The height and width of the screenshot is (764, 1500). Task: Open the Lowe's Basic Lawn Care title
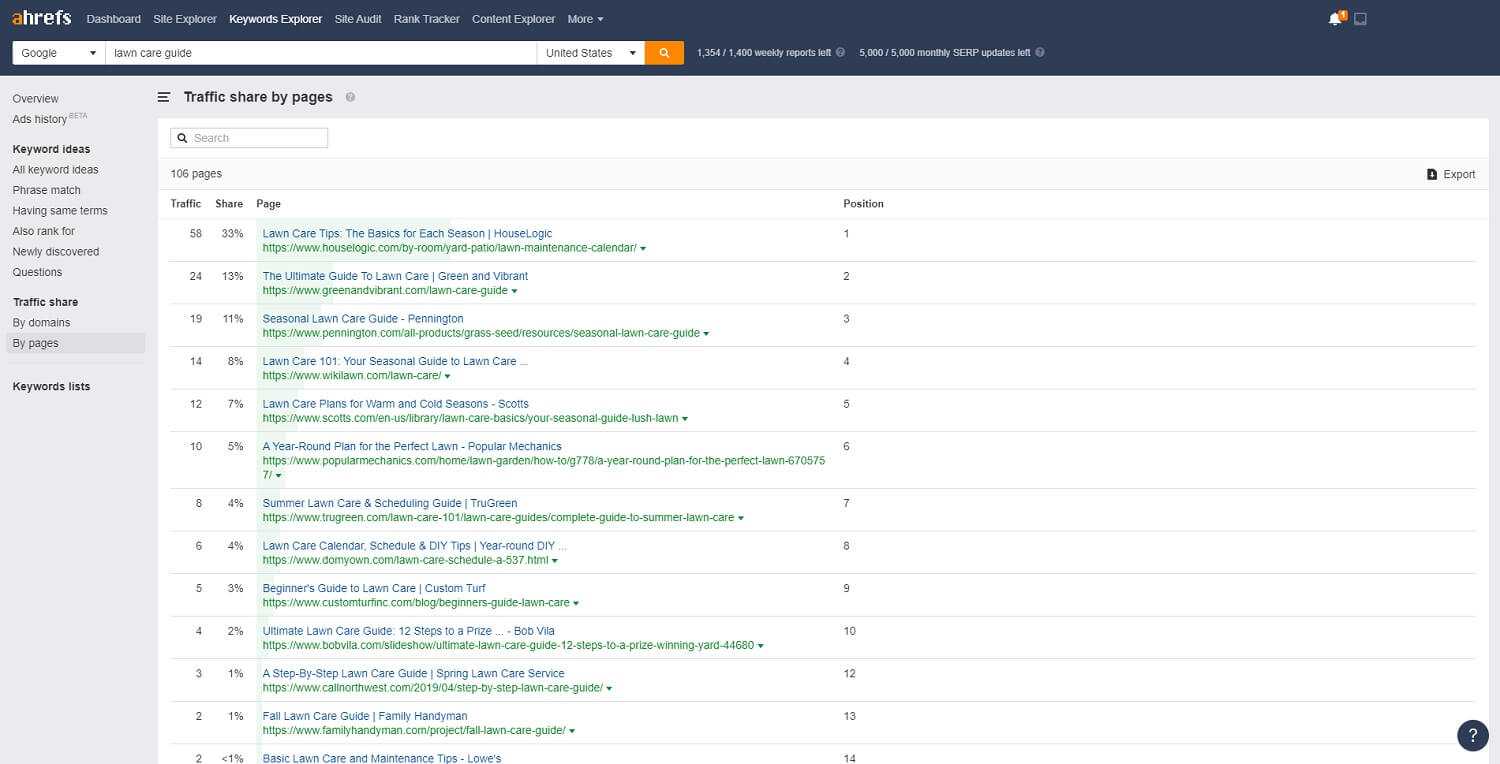pos(382,758)
